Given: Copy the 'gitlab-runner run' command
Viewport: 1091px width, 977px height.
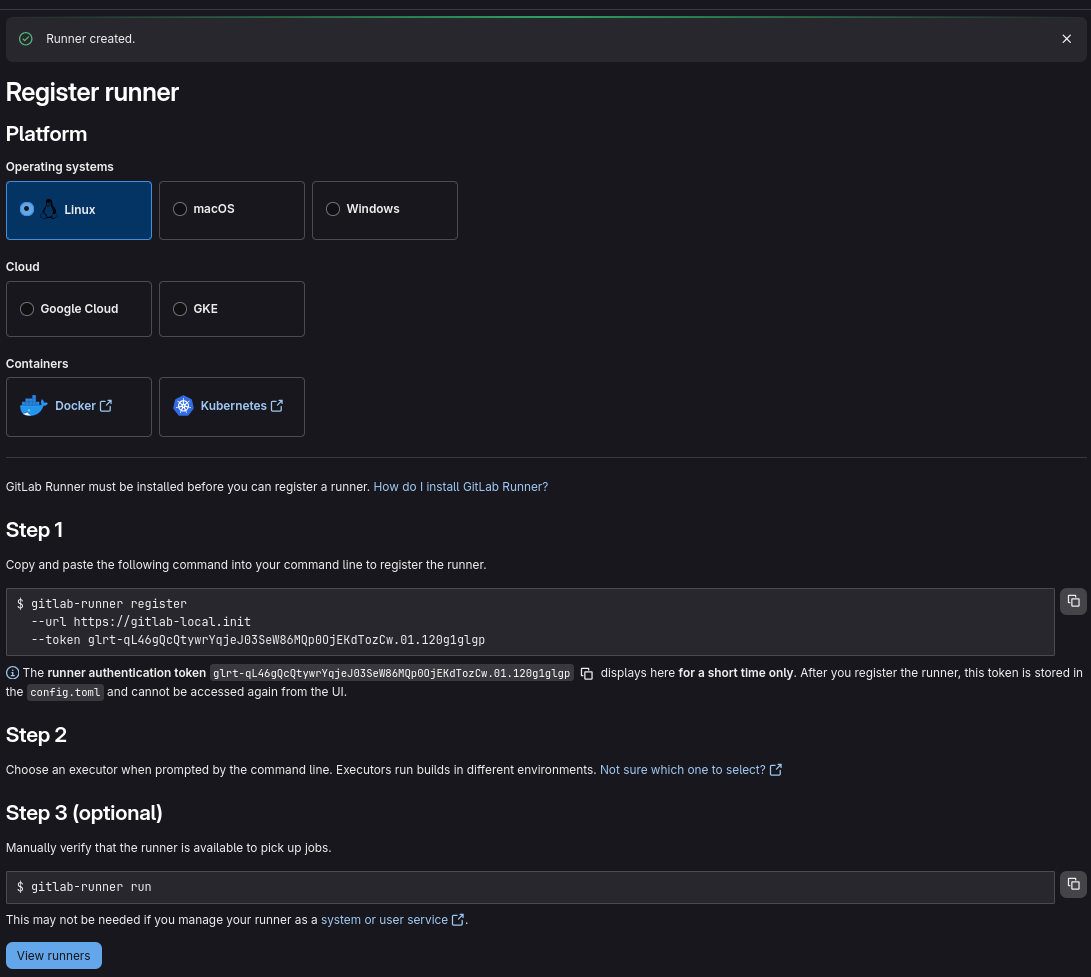Looking at the screenshot, I should click(1073, 884).
